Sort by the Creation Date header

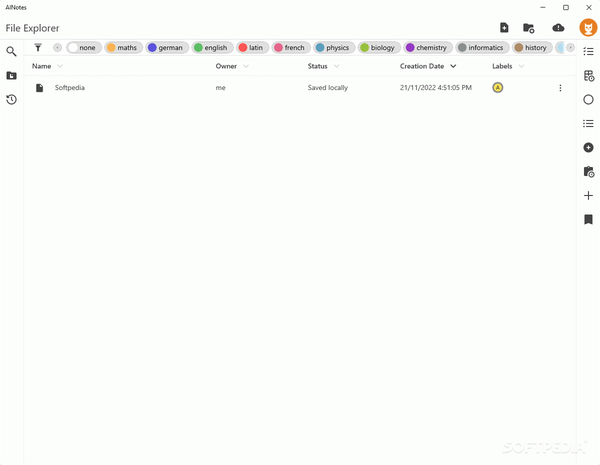[422, 66]
